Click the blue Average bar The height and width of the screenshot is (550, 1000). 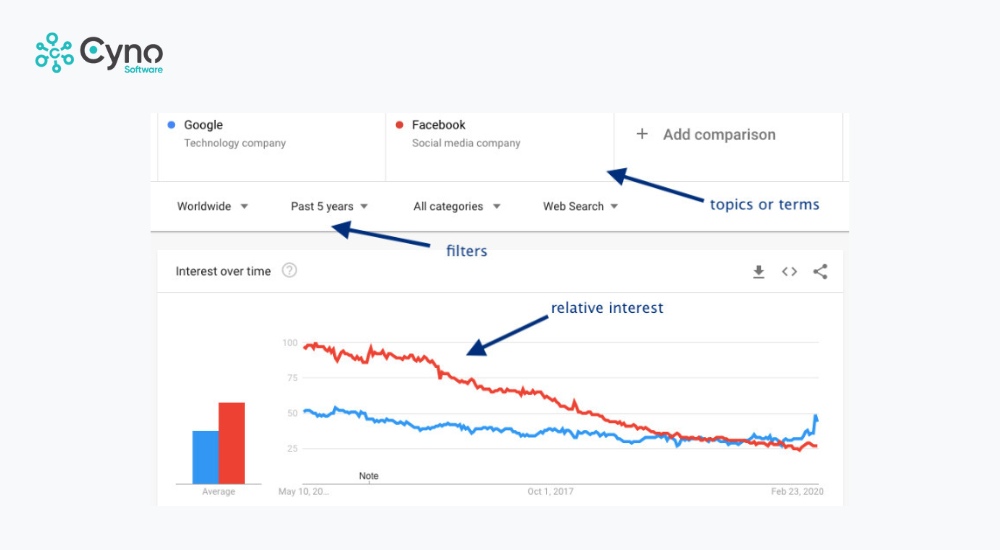[x=206, y=457]
